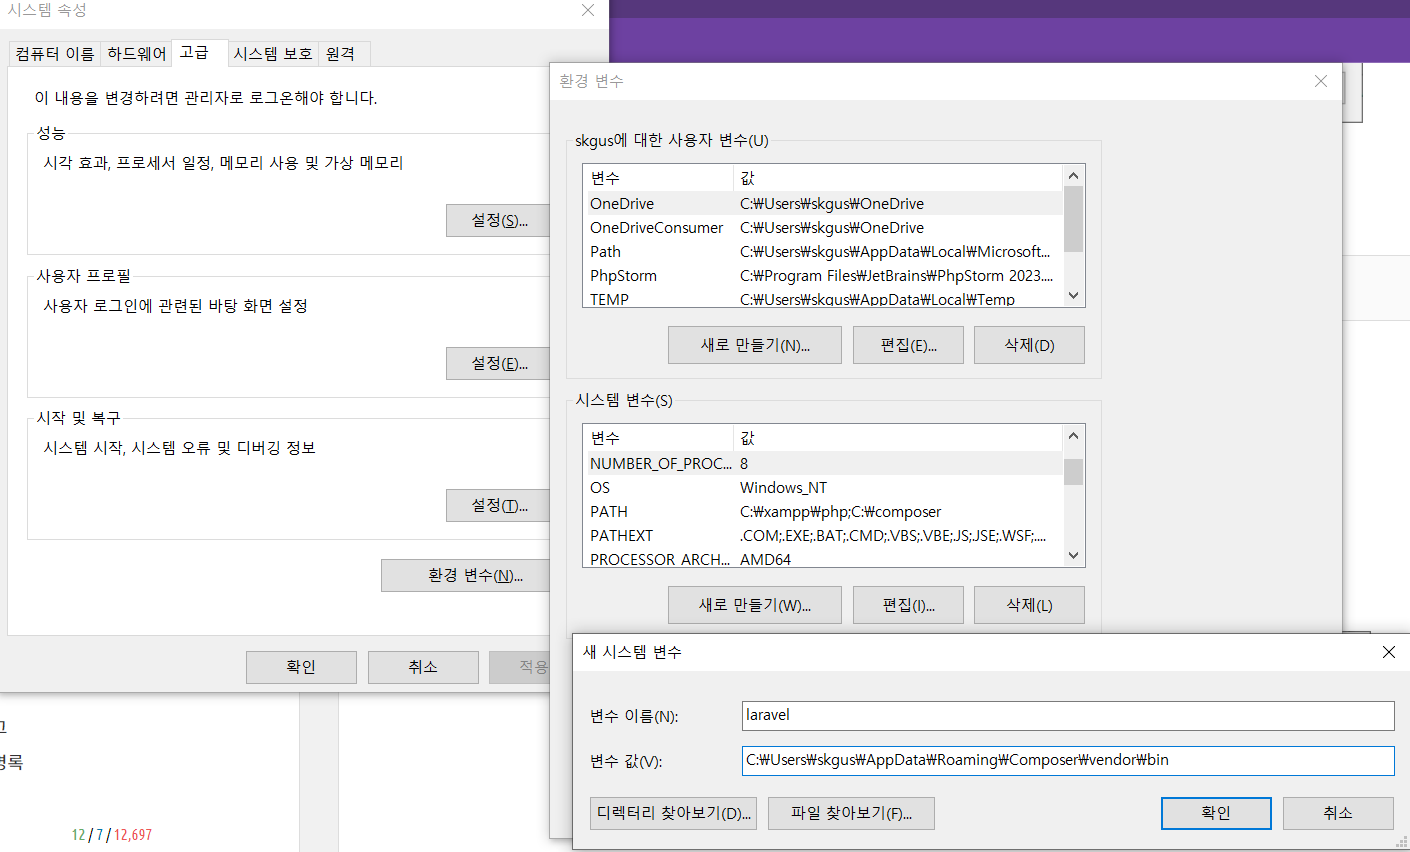Click the Windows_NT value cell
1410x852 pixels.
click(784, 487)
